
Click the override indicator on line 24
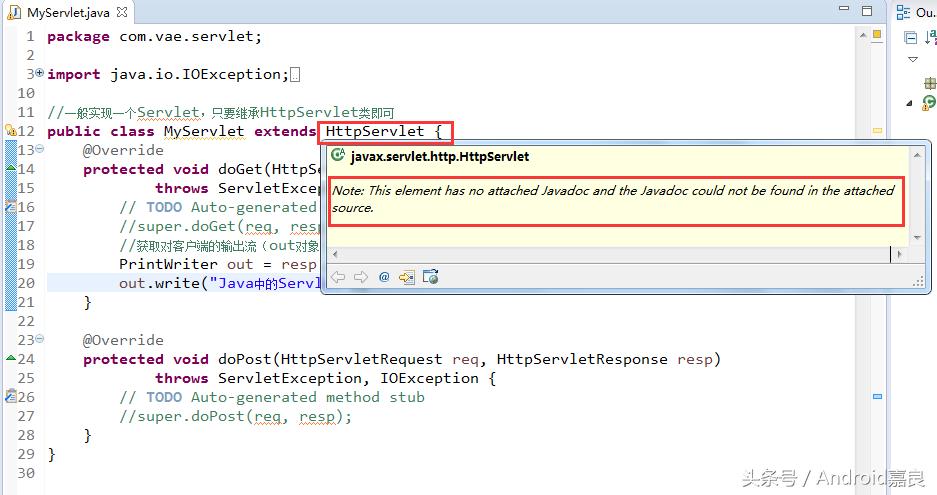(11, 358)
